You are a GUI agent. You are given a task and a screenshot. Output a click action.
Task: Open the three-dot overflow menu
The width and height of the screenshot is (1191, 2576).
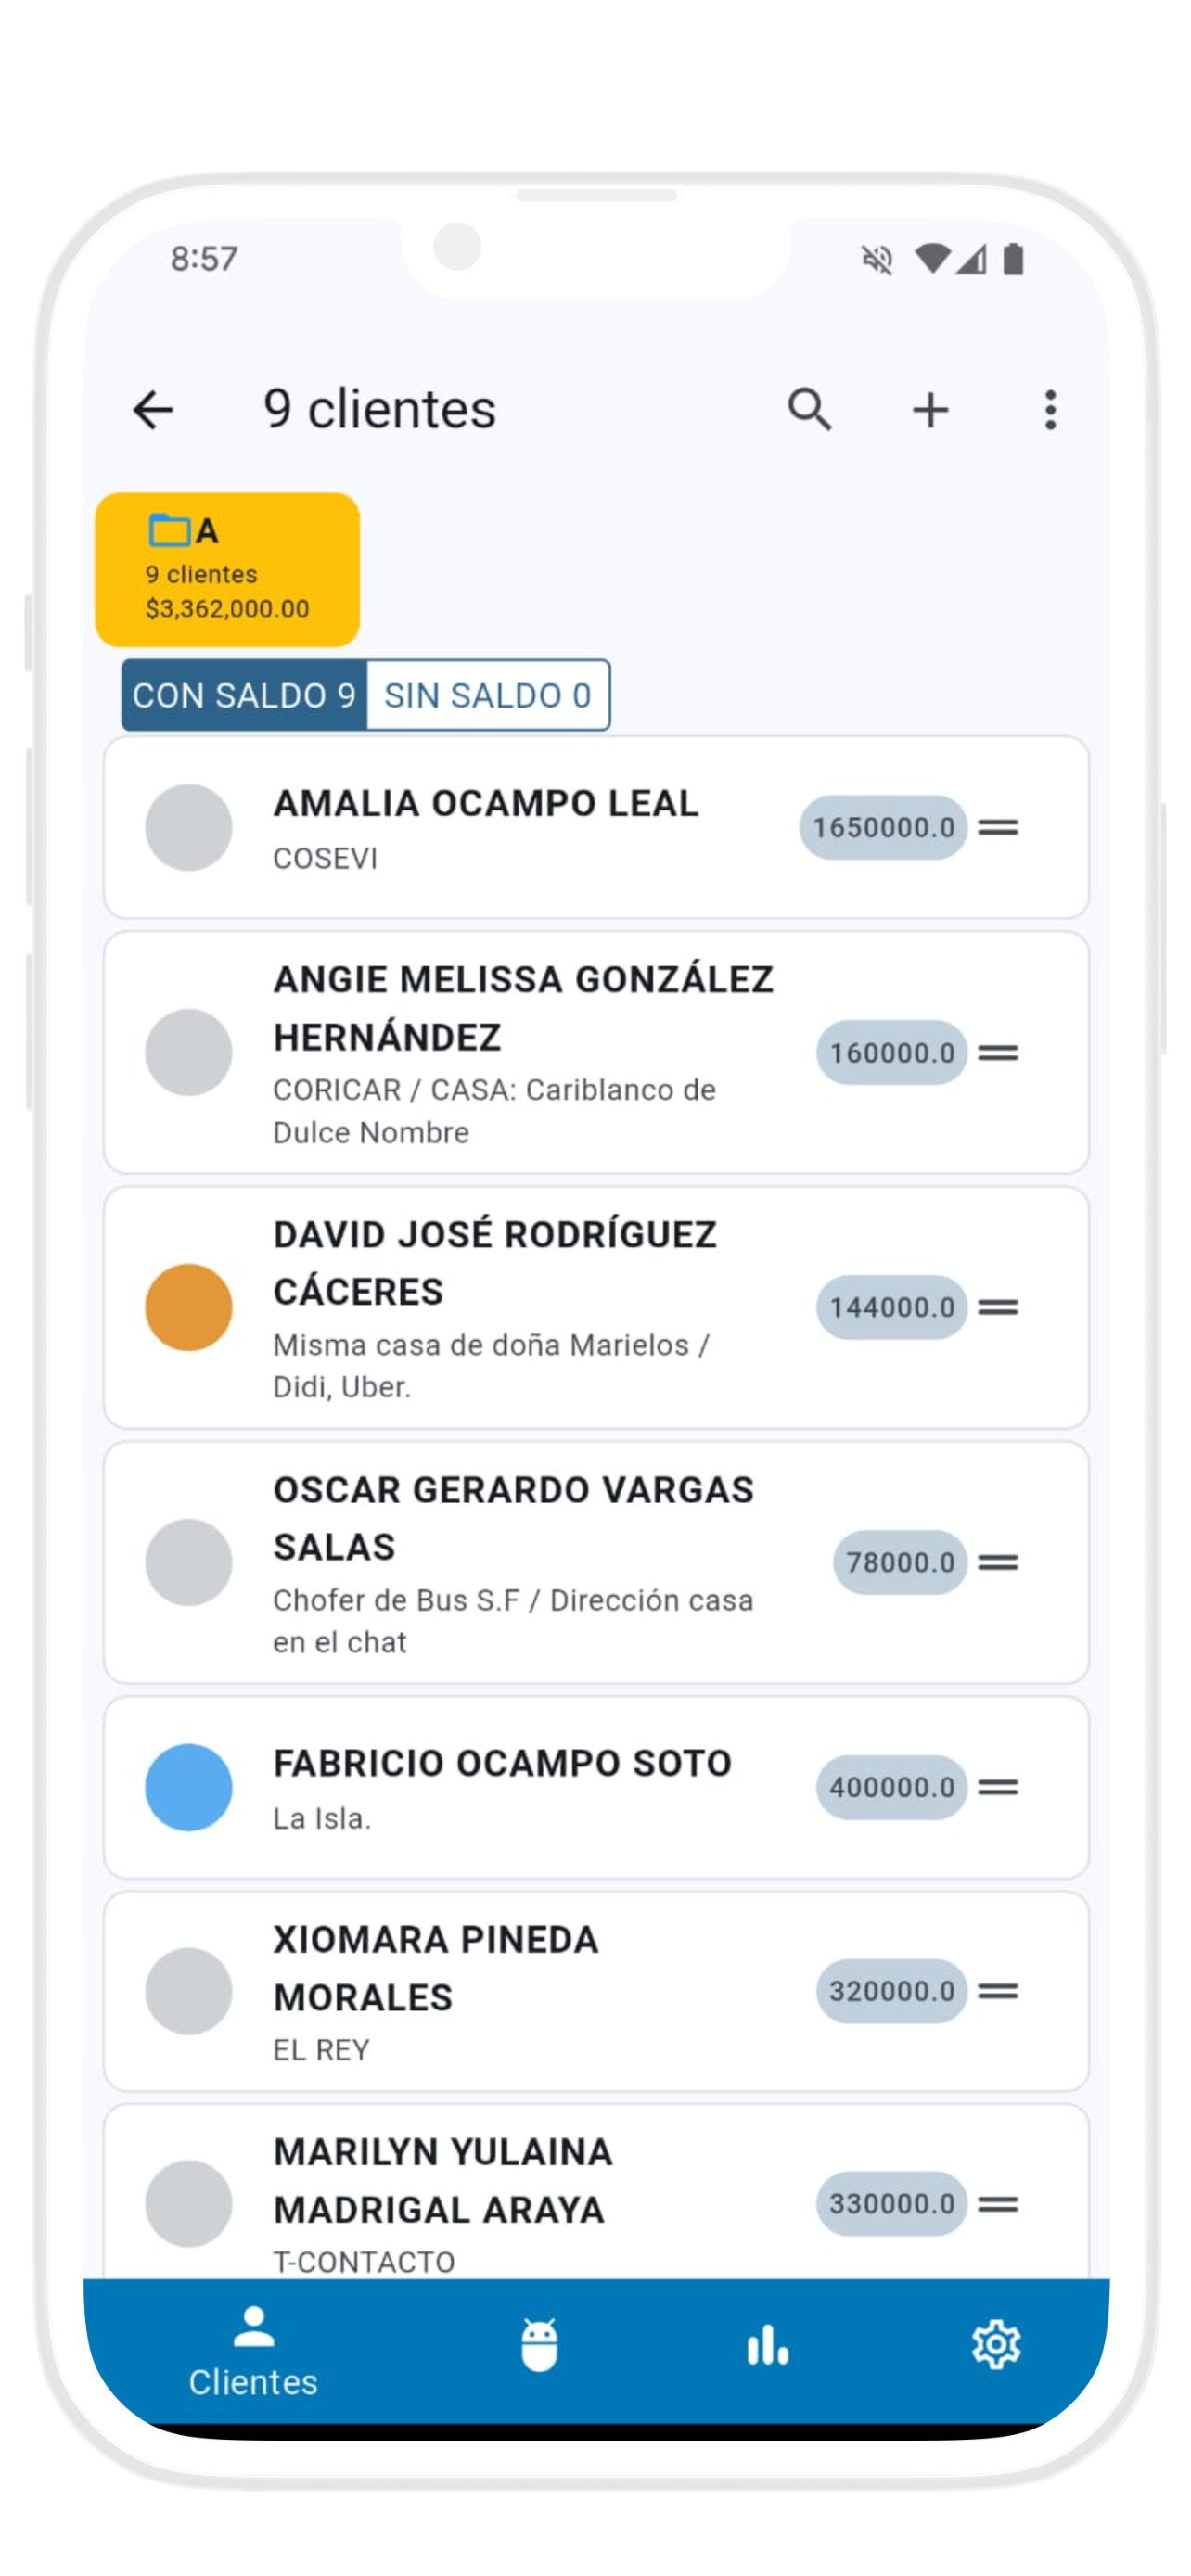[1050, 410]
